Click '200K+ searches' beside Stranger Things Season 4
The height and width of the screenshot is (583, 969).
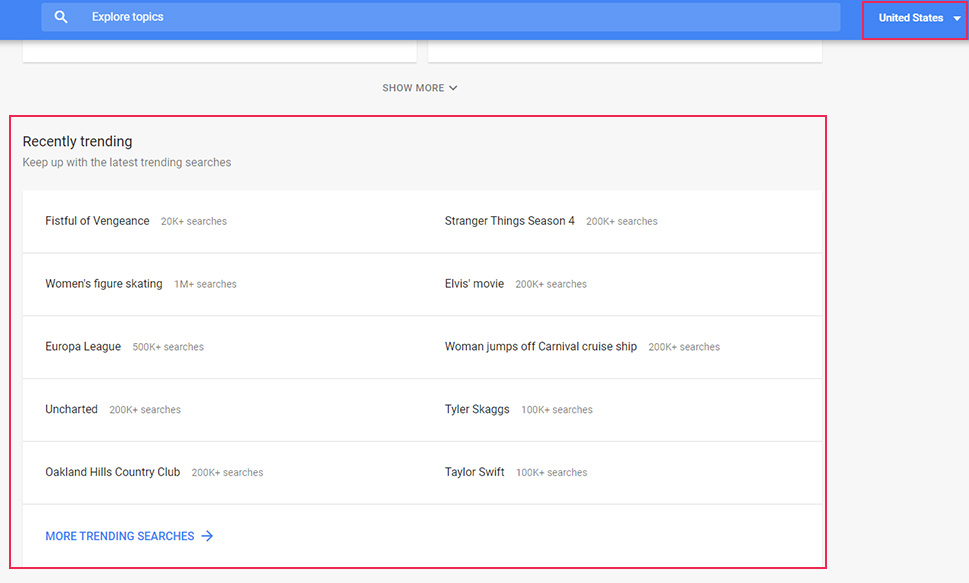point(622,221)
